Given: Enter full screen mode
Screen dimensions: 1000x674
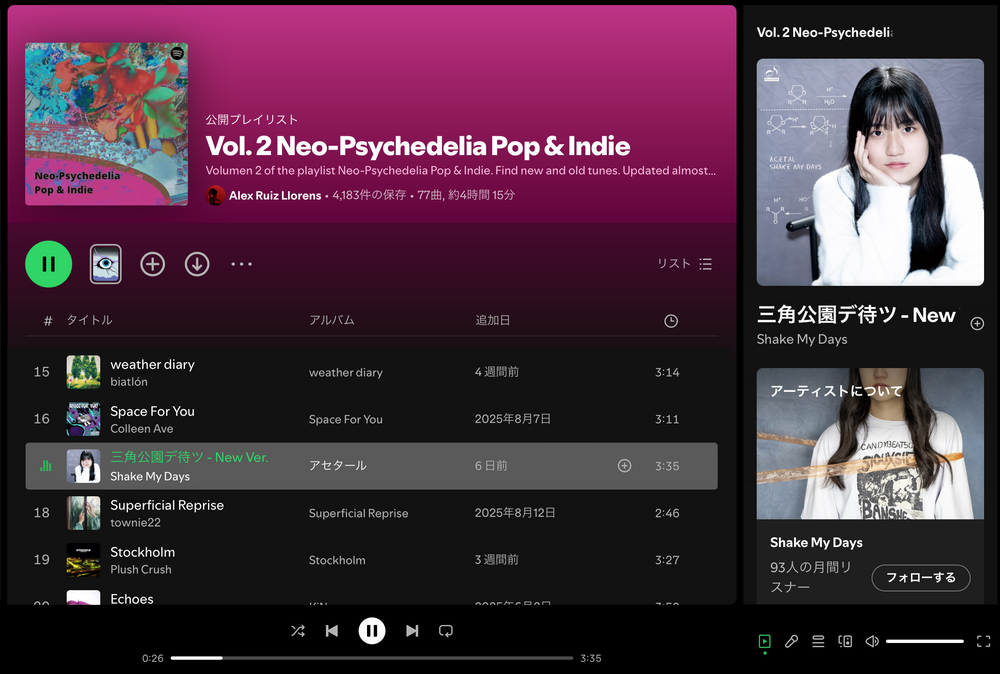Looking at the screenshot, I should (x=983, y=641).
